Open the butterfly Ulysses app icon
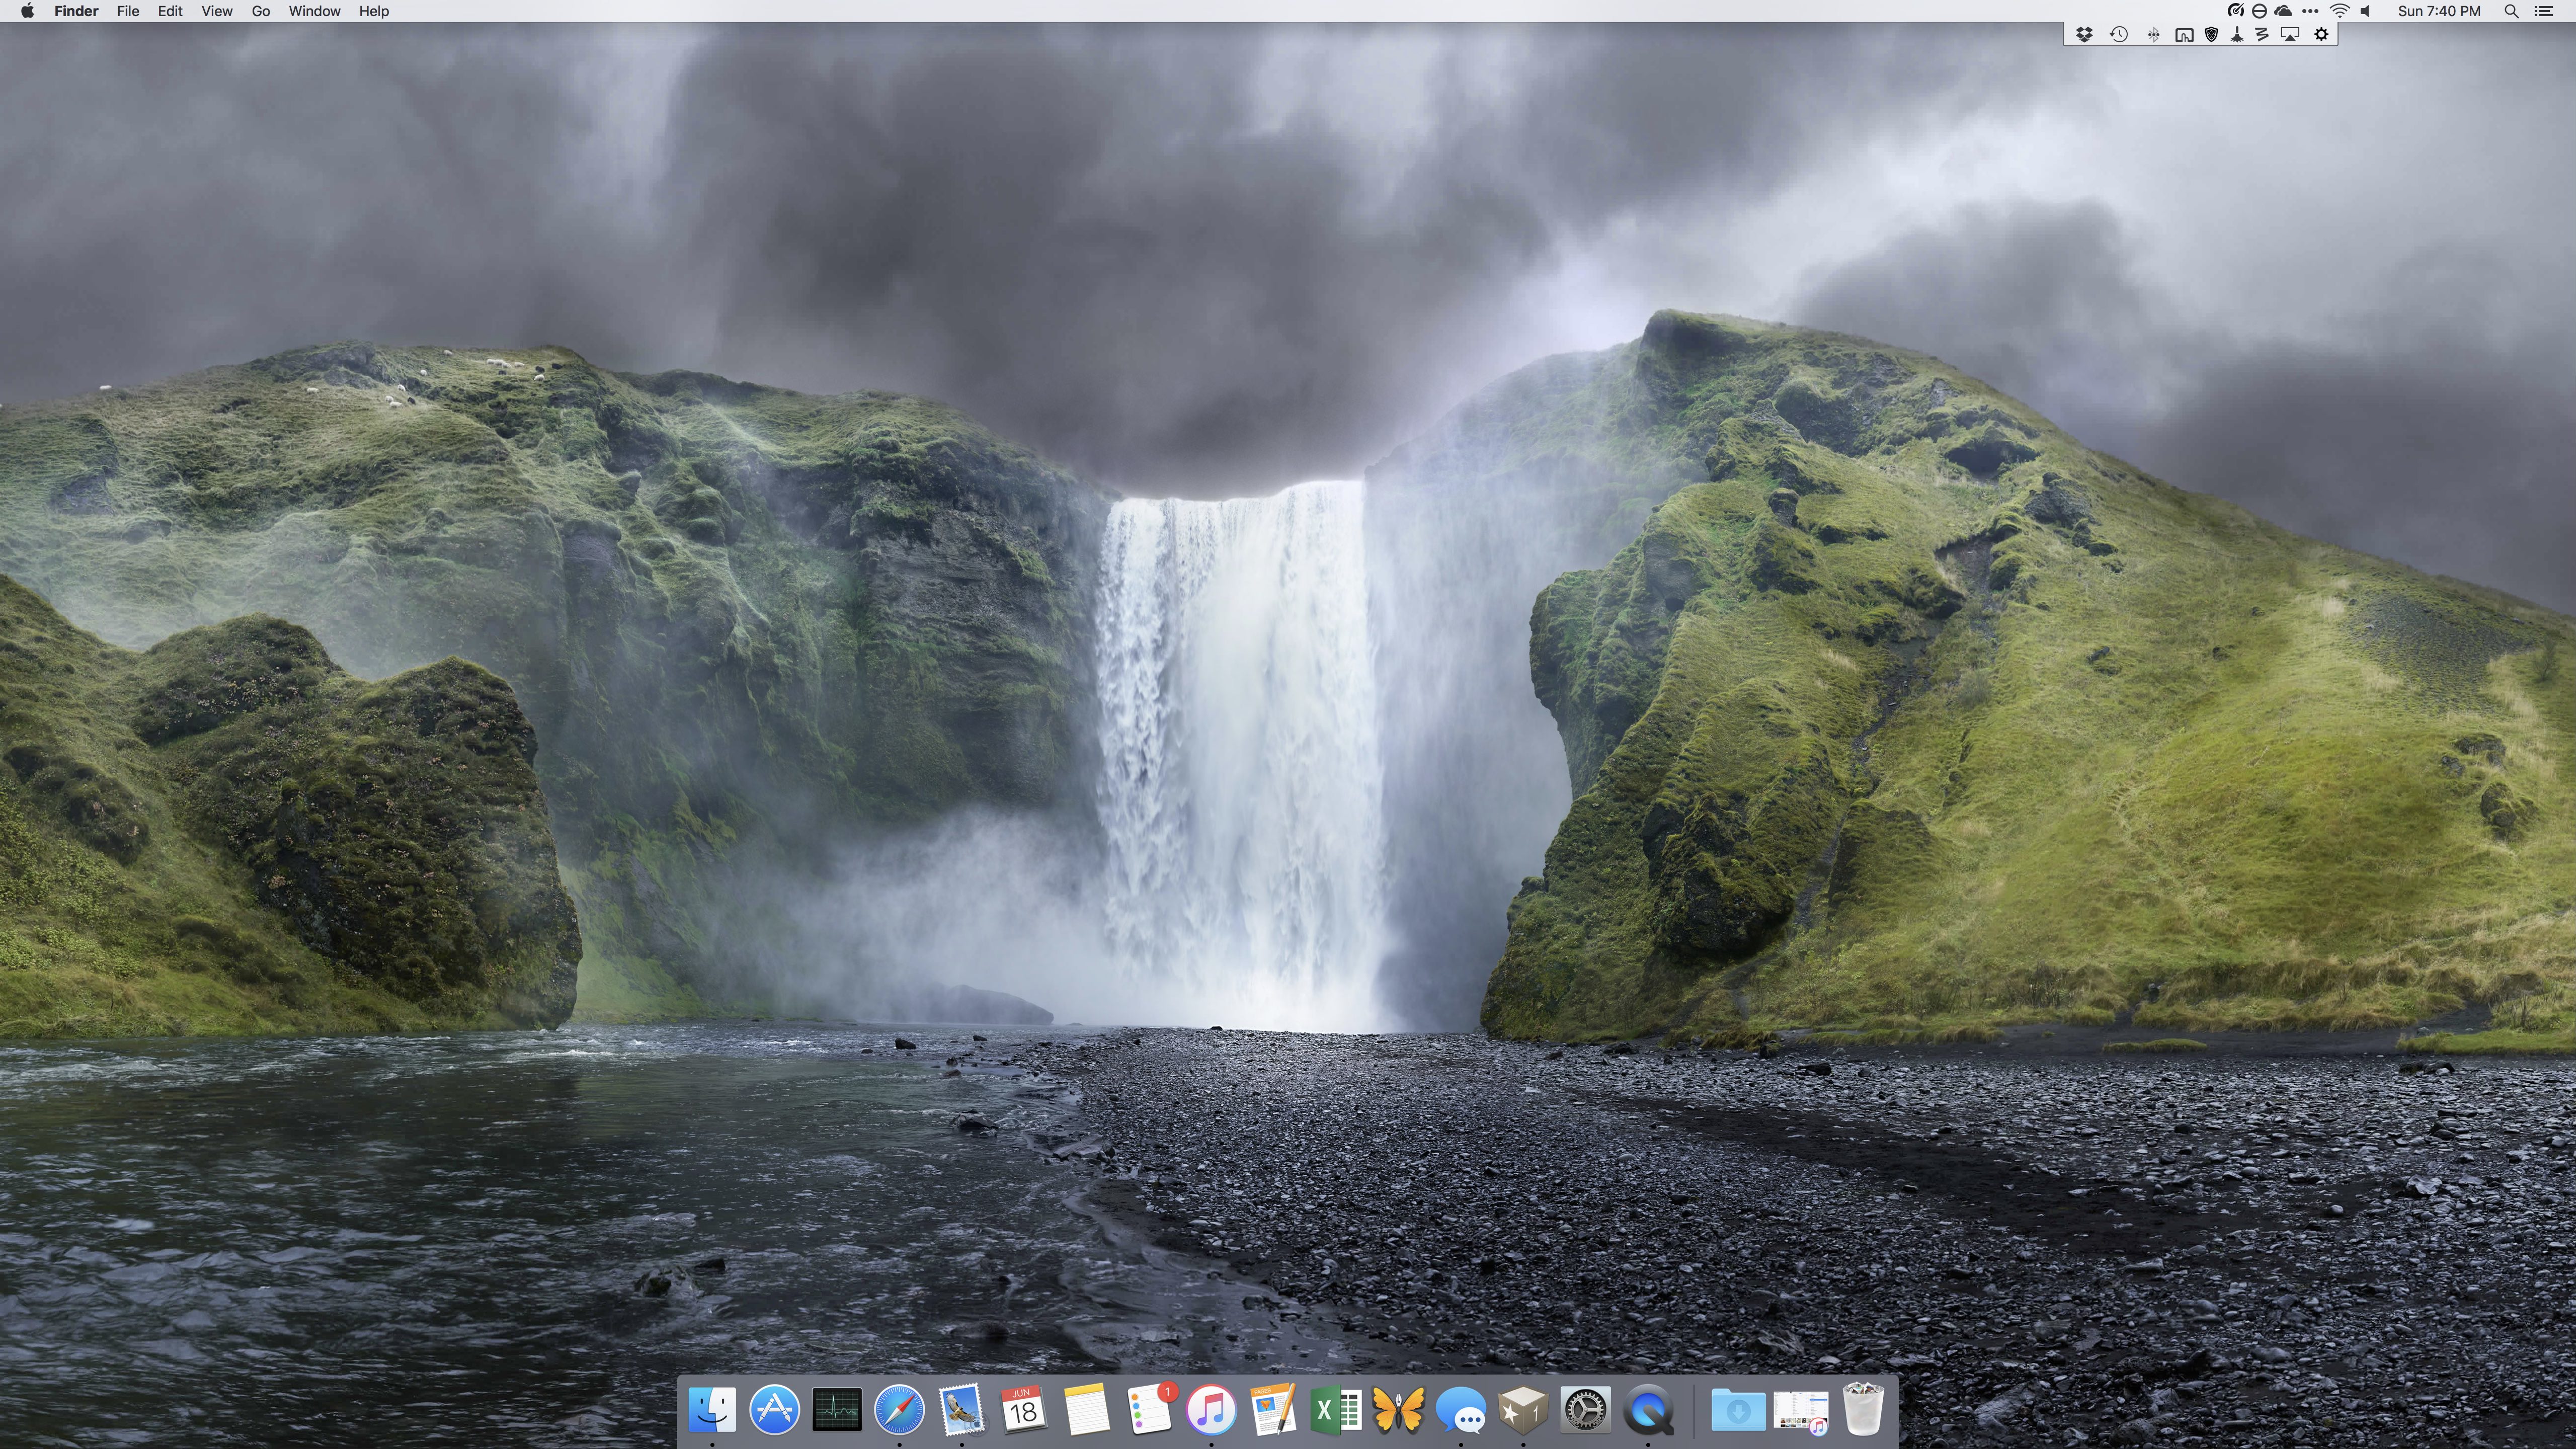 click(1398, 1410)
